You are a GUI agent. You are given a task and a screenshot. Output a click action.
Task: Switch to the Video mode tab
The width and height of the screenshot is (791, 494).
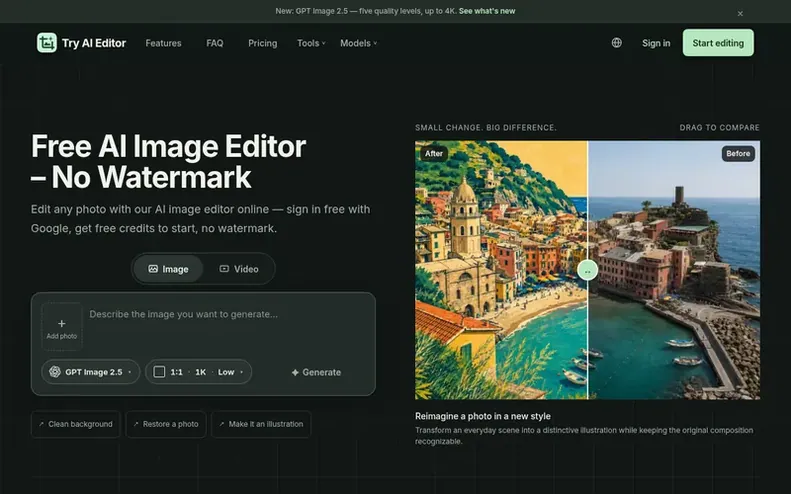point(239,269)
